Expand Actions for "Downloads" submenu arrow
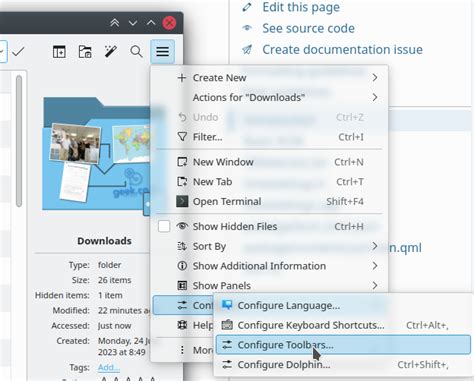This screenshot has height=381, width=474. click(375, 97)
